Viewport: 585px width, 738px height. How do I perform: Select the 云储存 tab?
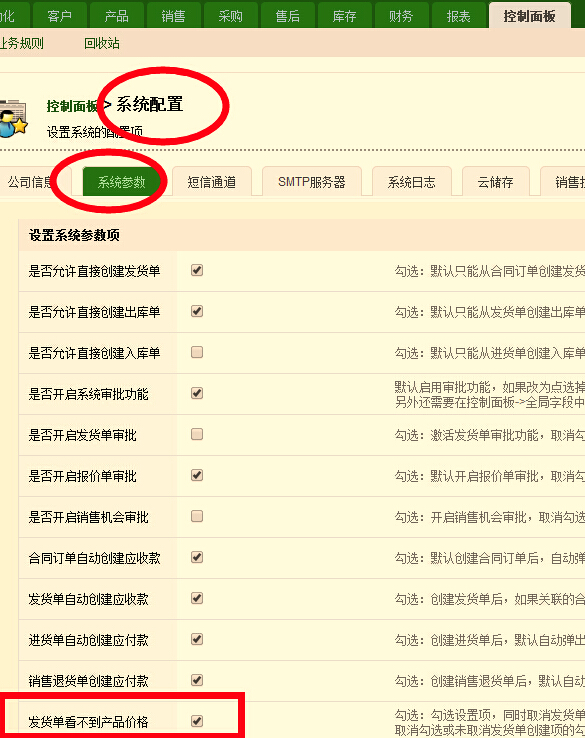[x=496, y=181]
